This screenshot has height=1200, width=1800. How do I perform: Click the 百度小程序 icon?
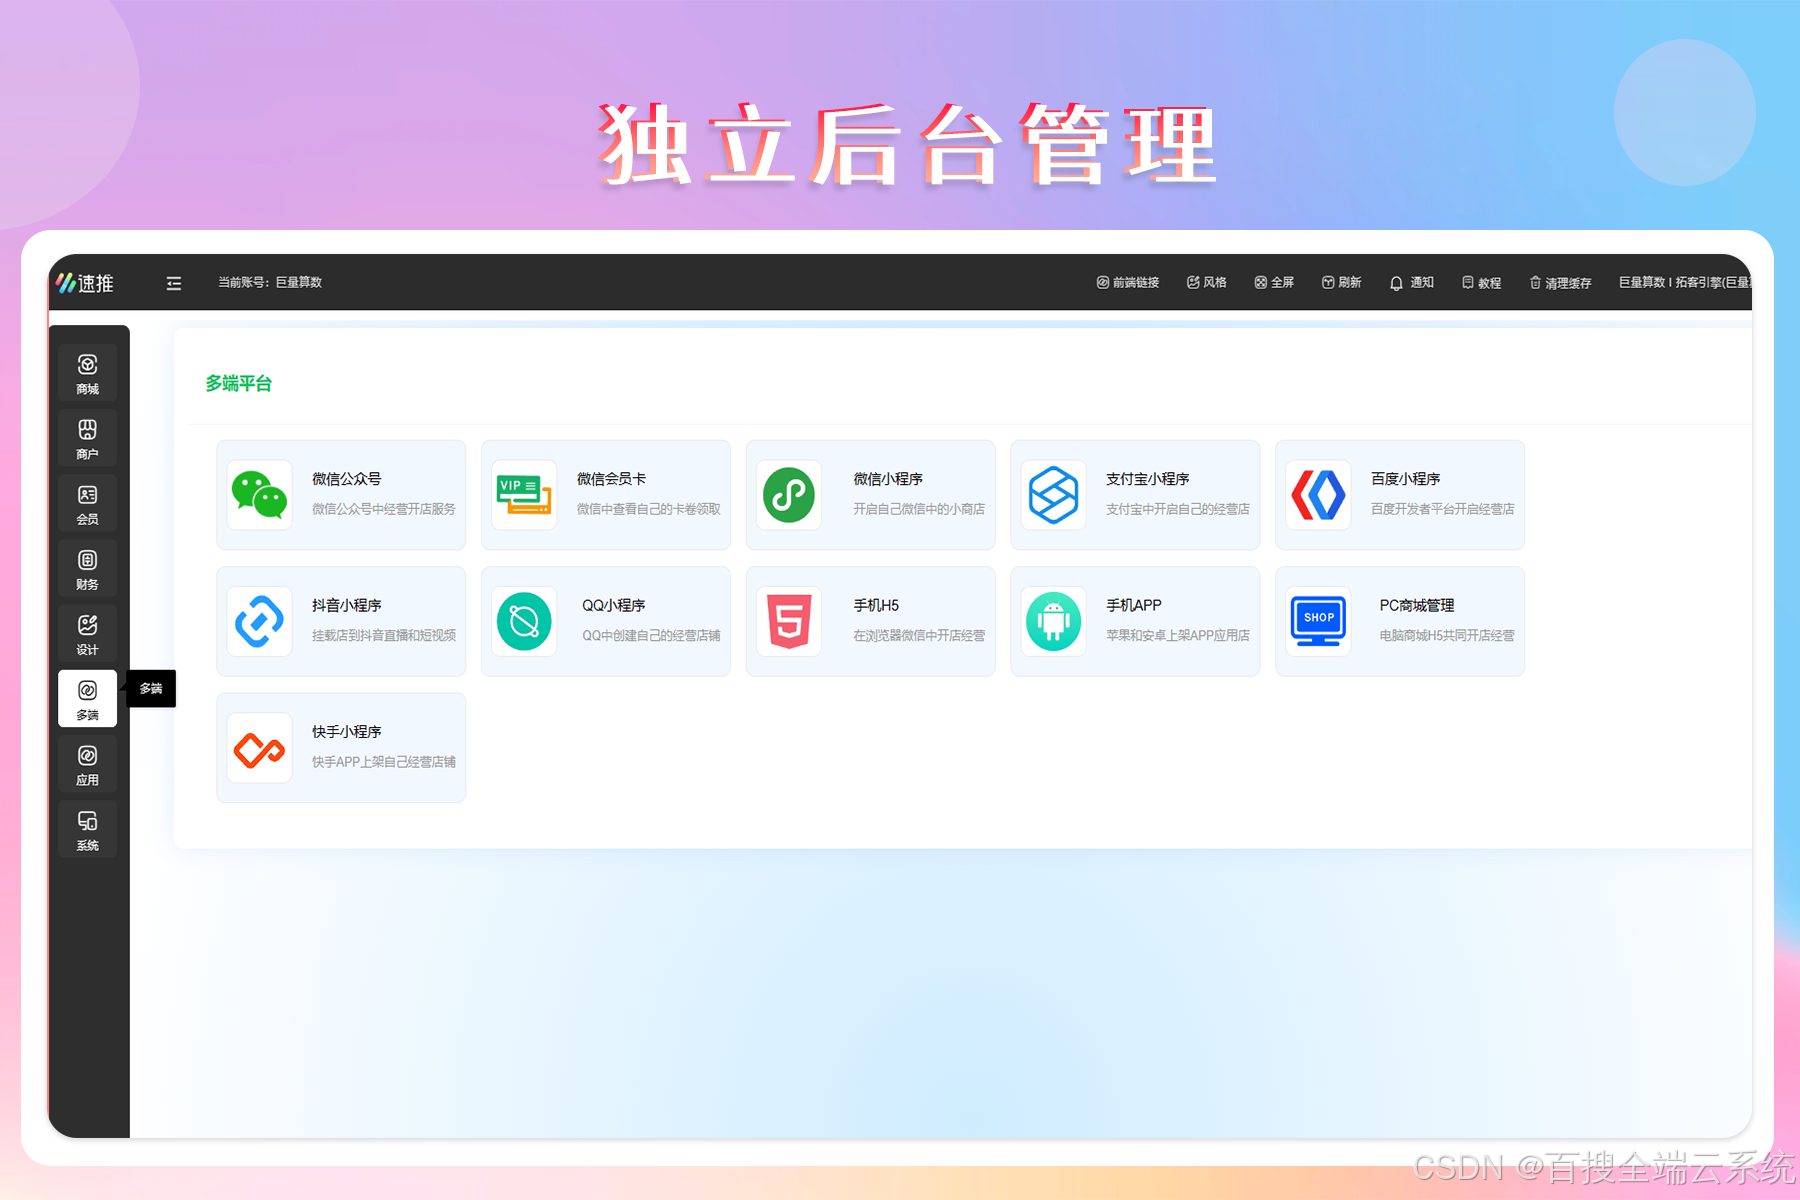point(1319,495)
